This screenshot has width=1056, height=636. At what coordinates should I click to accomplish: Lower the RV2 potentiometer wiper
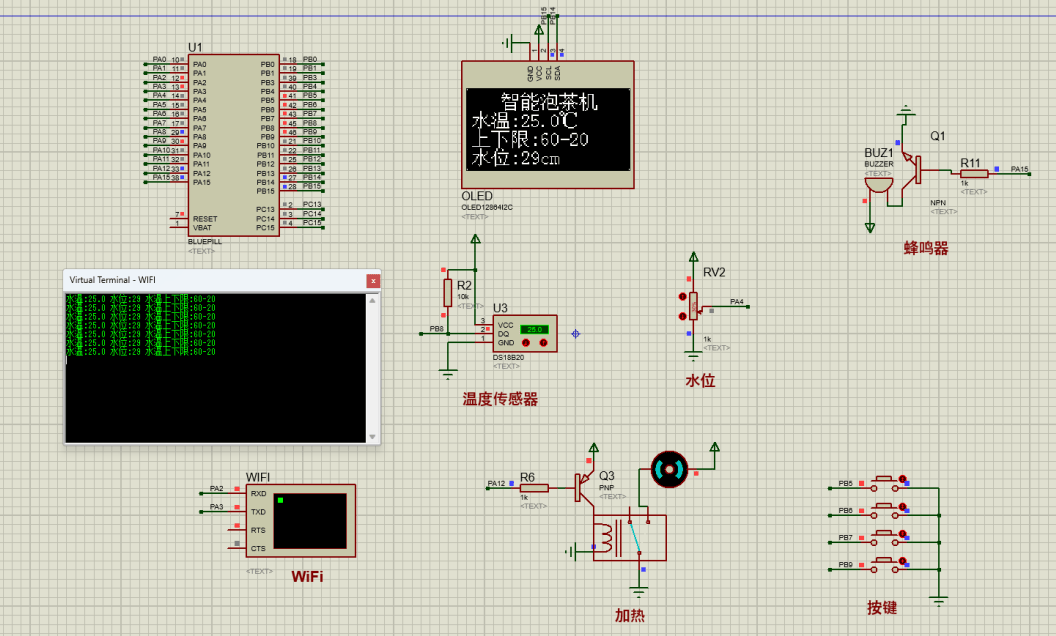click(x=683, y=315)
